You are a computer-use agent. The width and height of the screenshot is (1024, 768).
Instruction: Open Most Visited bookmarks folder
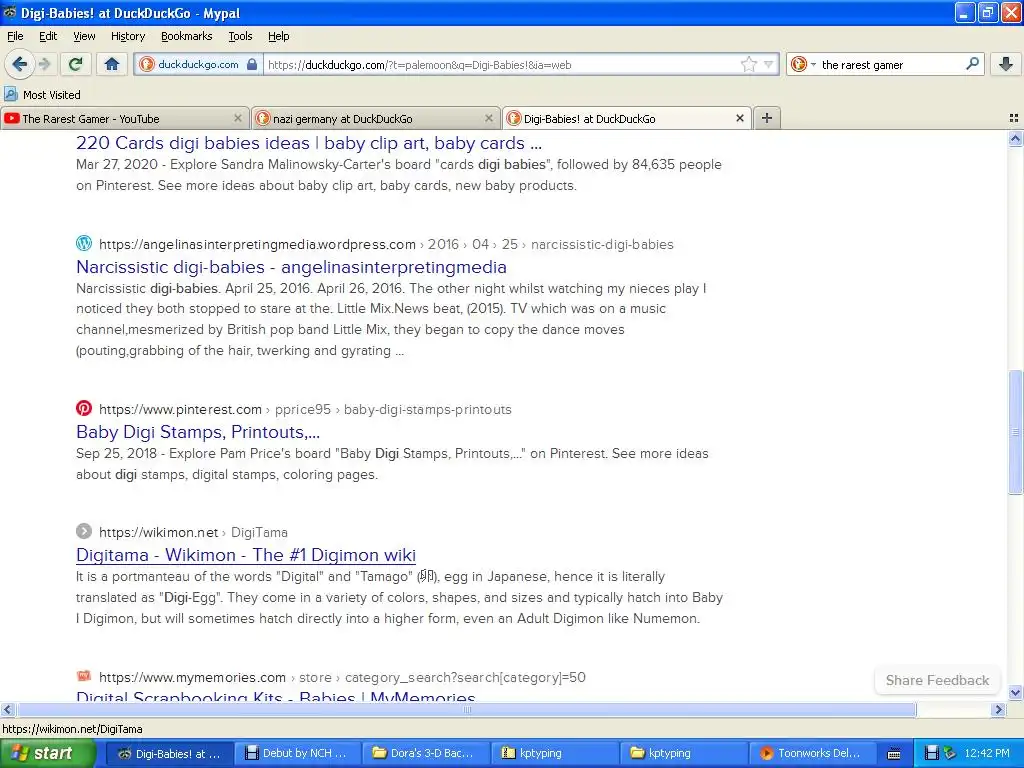(x=42, y=95)
